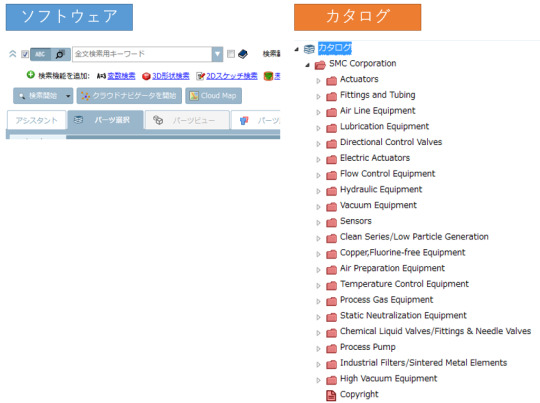The height and width of the screenshot is (403, 540).
Task: Select the Vacuum Equipment row text
Action: coord(378,205)
